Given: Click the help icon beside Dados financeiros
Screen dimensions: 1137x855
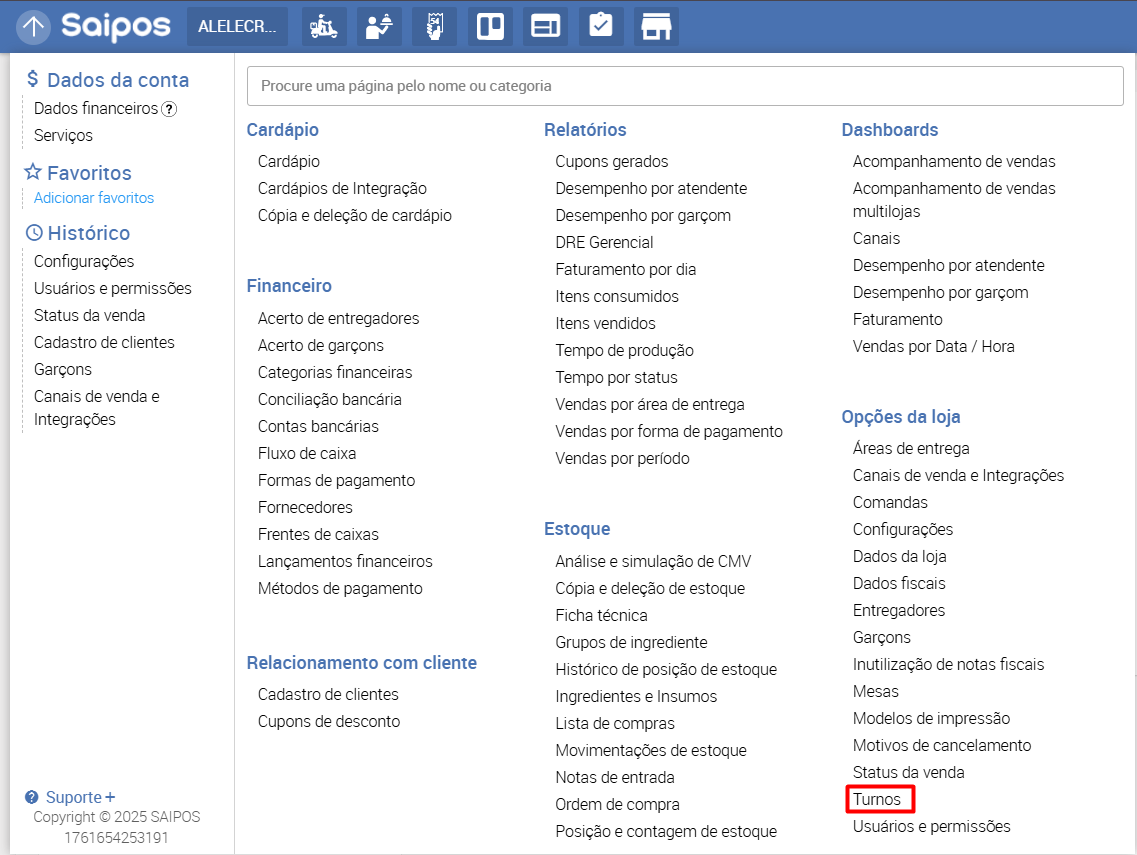Looking at the screenshot, I should pyautogui.click(x=169, y=109).
